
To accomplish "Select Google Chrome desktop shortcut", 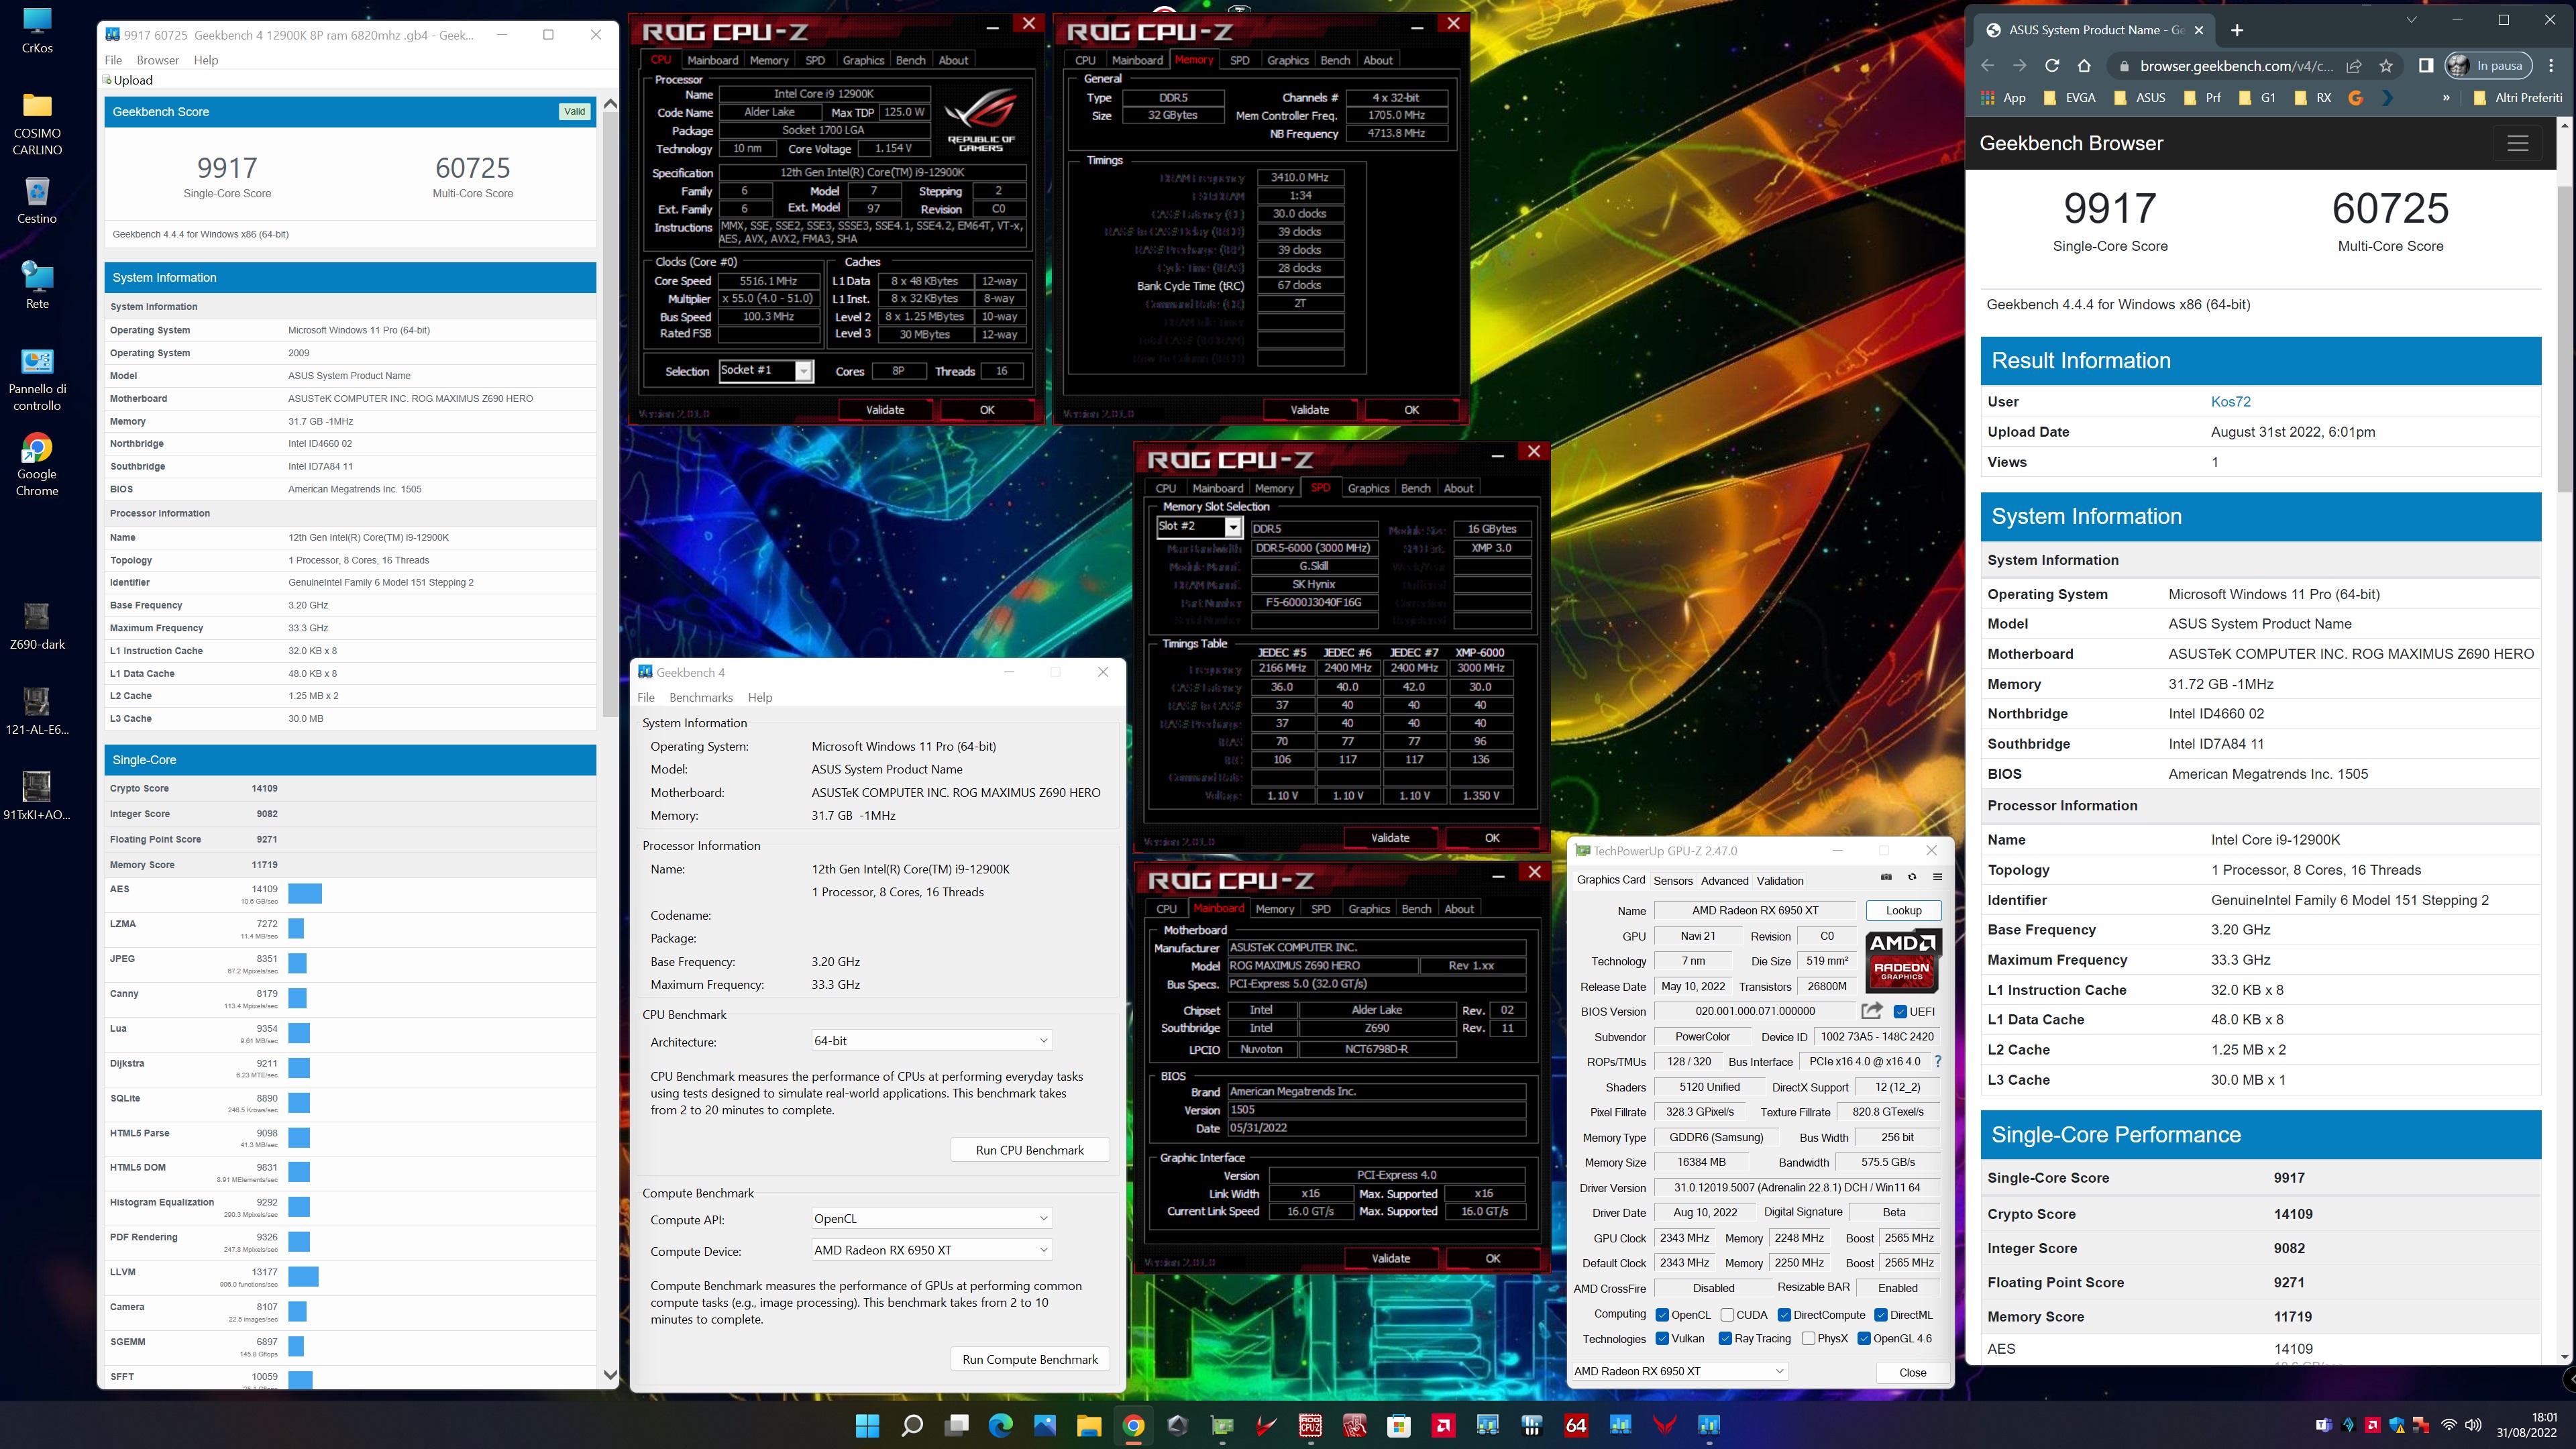I will tap(37, 465).
